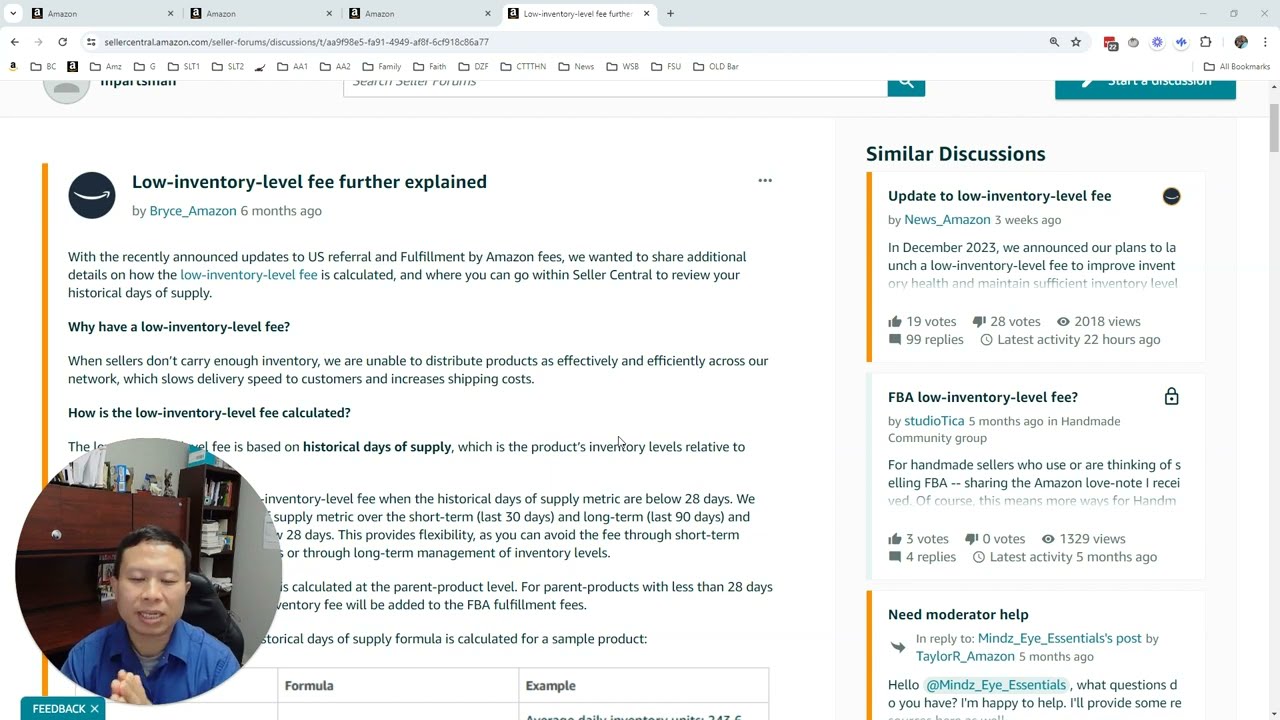Open the All Bookmarks folder
The width and height of the screenshot is (1280, 720).
click(x=1237, y=66)
